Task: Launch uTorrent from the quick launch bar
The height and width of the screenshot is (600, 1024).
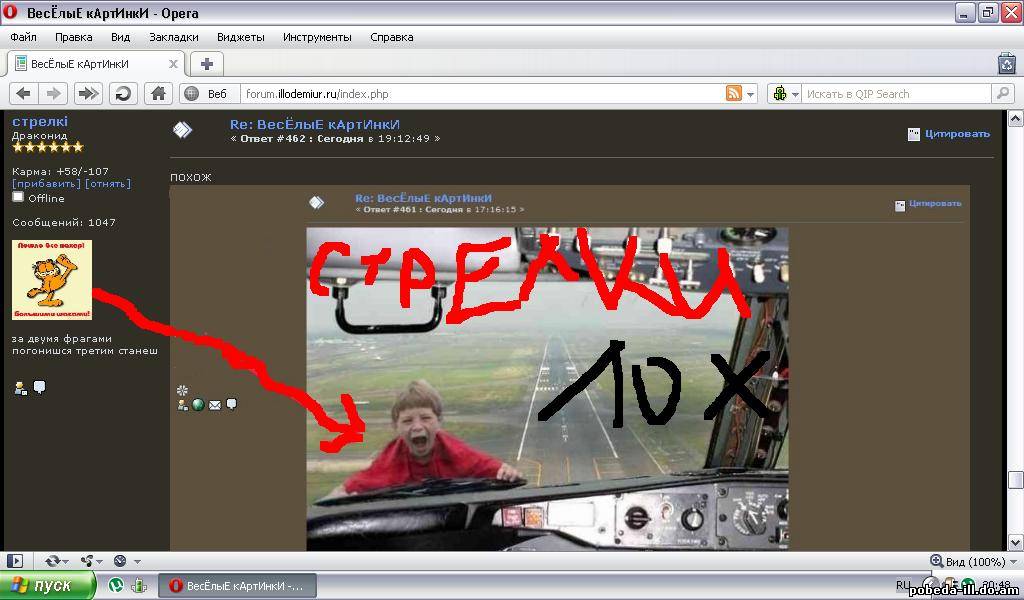Action: click(x=116, y=585)
